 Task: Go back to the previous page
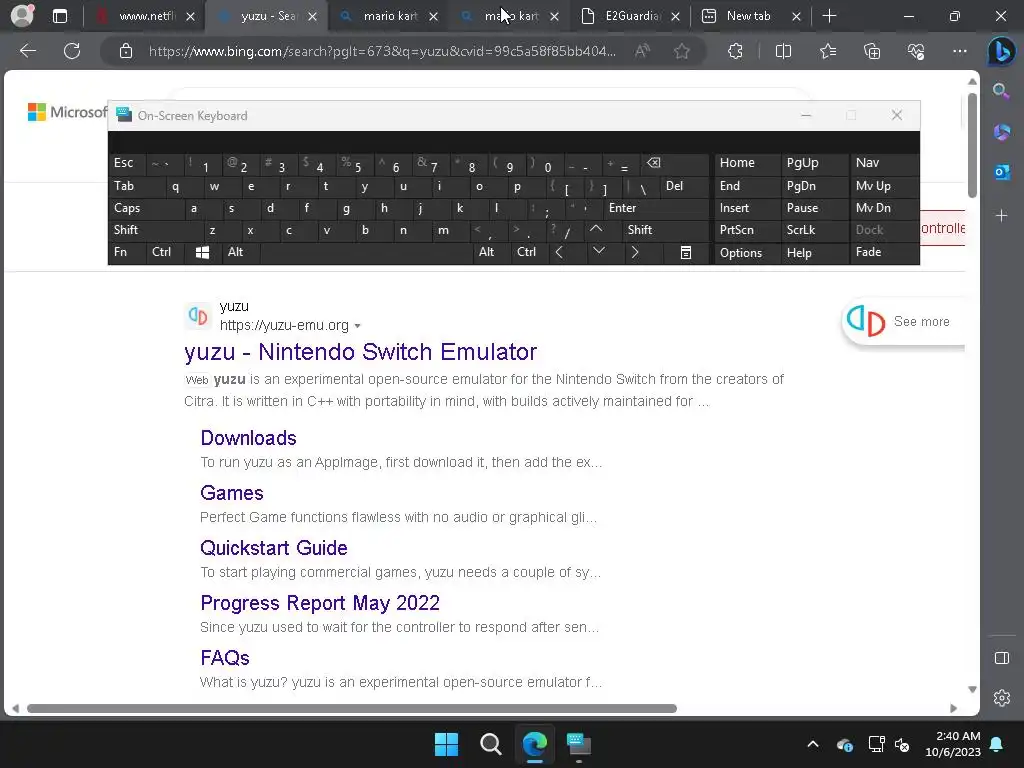(27, 51)
